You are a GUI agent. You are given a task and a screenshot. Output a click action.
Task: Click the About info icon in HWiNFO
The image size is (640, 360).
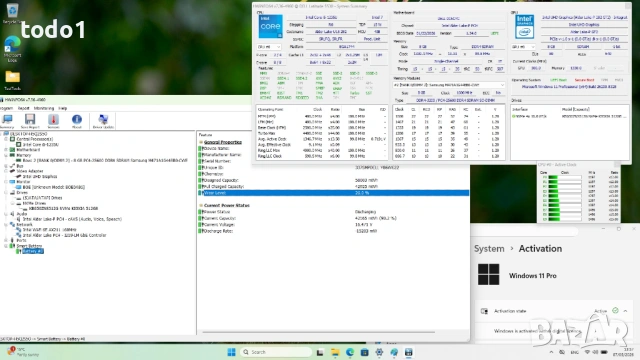pyautogui.click(x=77, y=121)
